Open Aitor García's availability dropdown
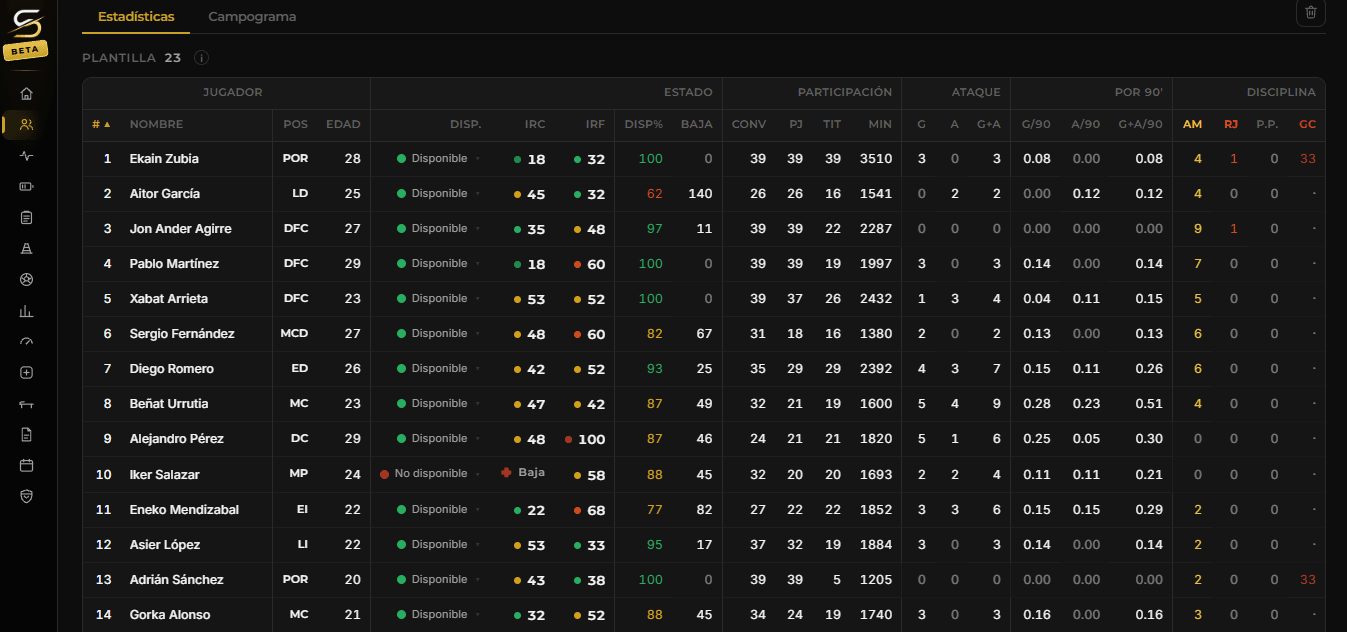The height and width of the screenshot is (632, 1347). tap(438, 194)
